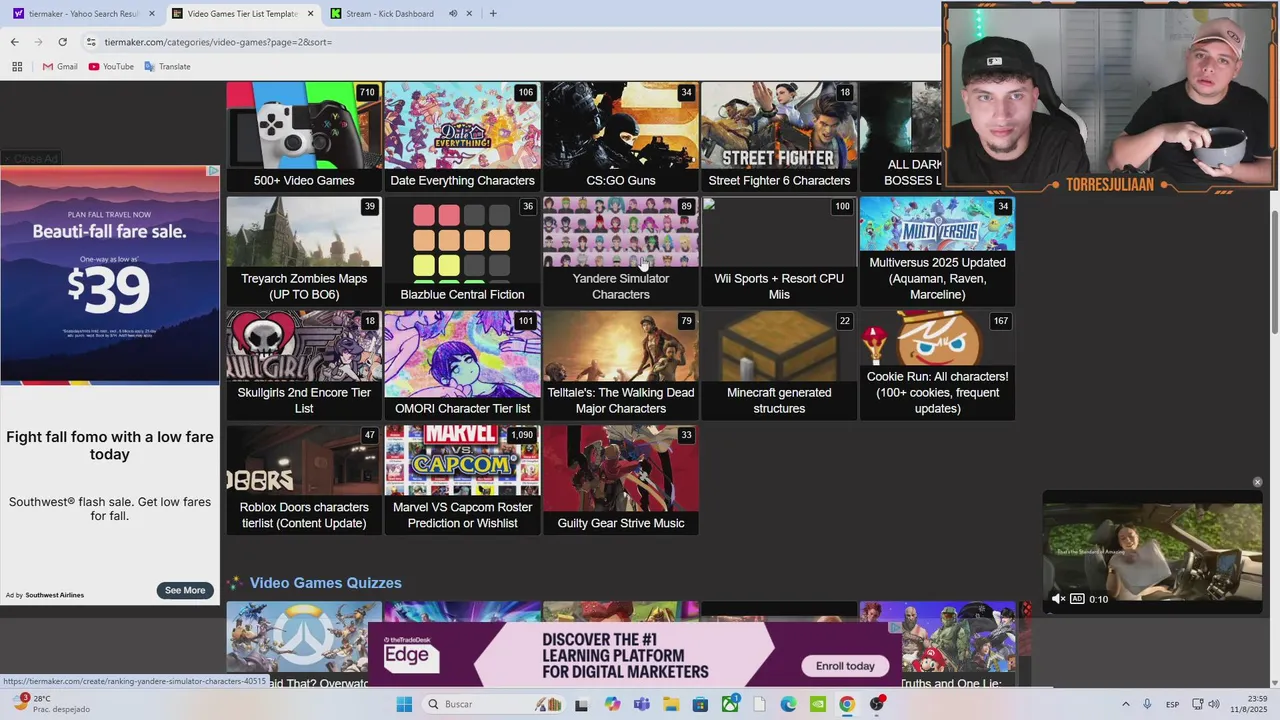The height and width of the screenshot is (720, 1280).
Task: Open Telltale's The Walking Dead Major Characters
Action: [621, 365]
